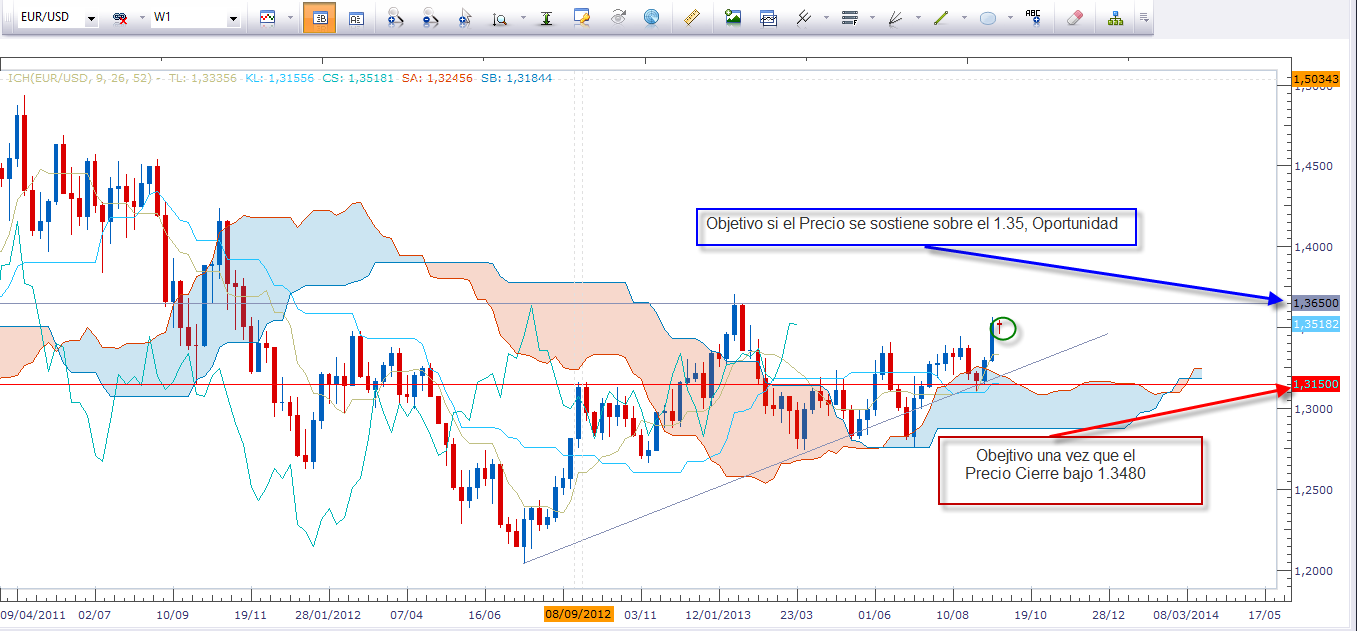Click the 1,2000 price axis label
Screen dimensions: 1357x631
pyautogui.click(x=1314, y=571)
